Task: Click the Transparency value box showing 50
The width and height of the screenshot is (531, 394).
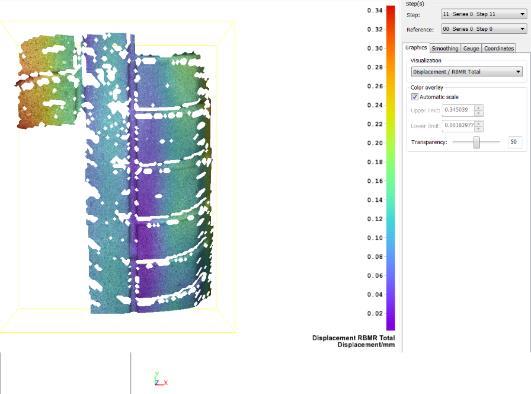Action: (x=514, y=142)
